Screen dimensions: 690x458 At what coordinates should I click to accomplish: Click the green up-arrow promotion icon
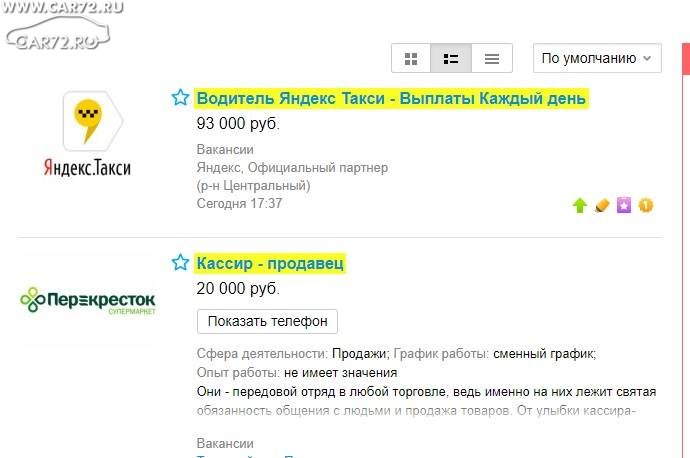click(580, 205)
